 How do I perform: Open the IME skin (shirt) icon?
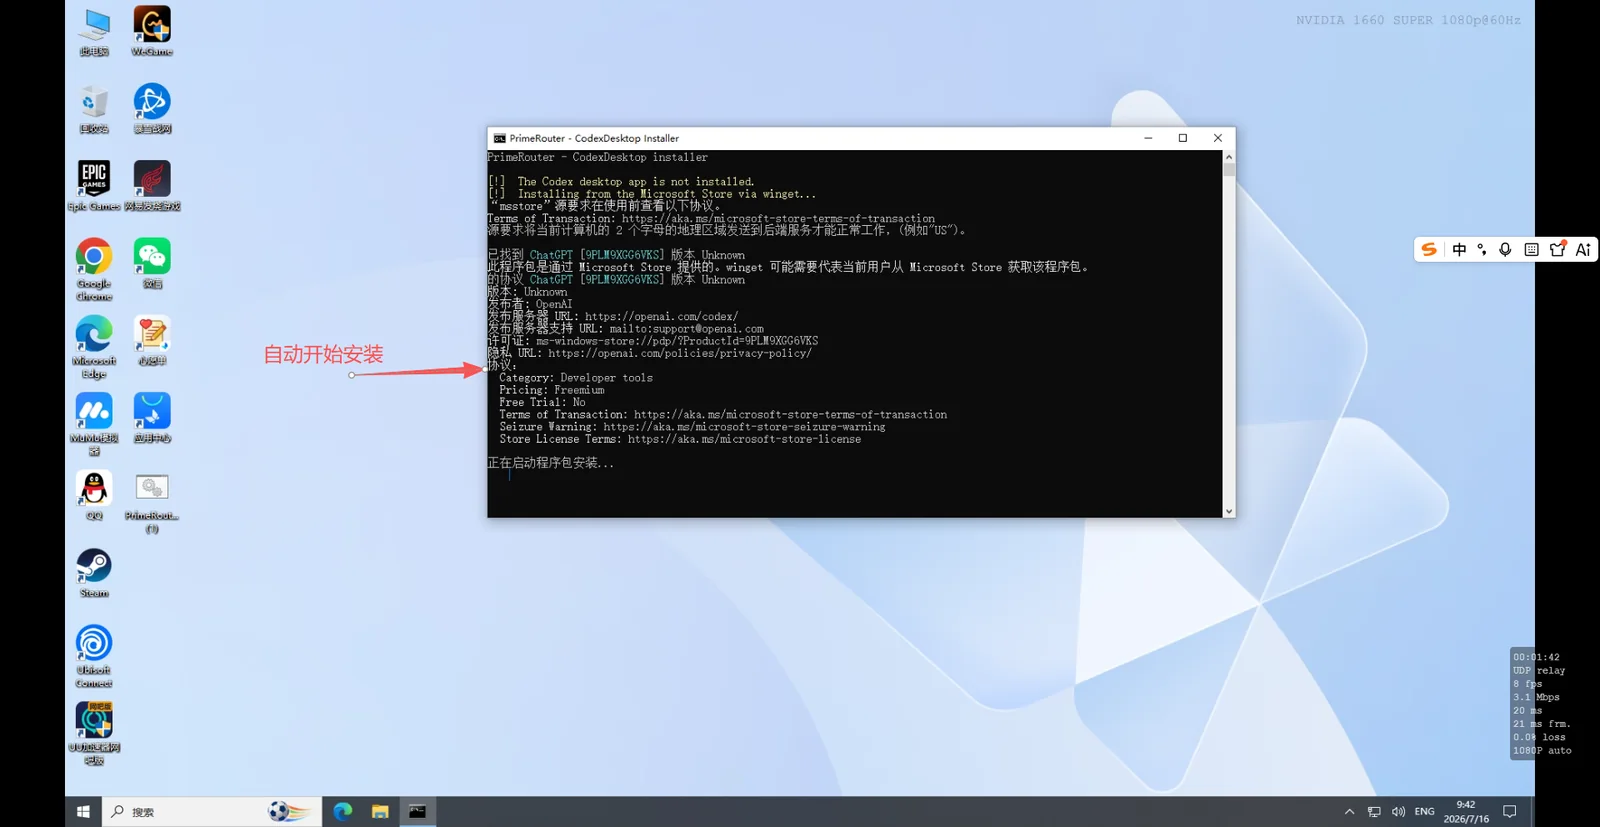tap(1557, 250)
